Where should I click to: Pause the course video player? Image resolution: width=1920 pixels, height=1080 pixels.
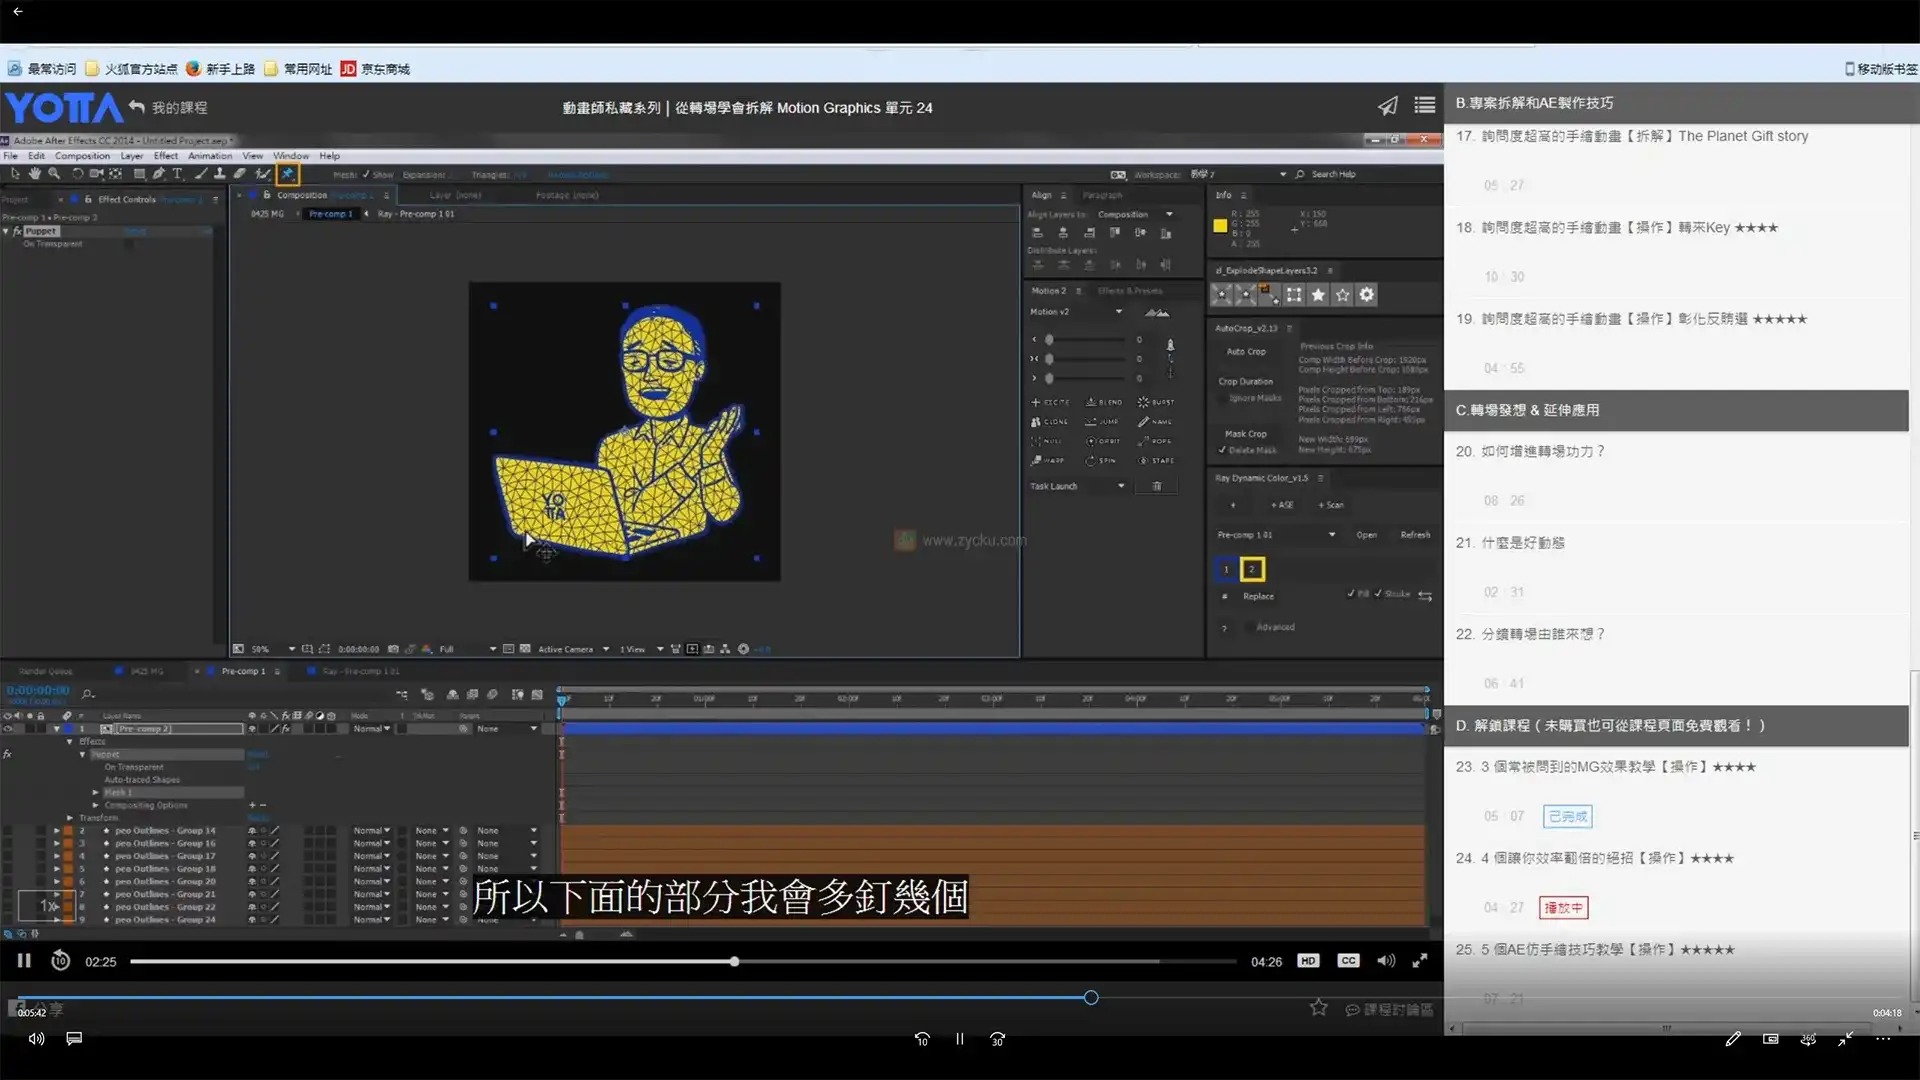coord(24,961)
